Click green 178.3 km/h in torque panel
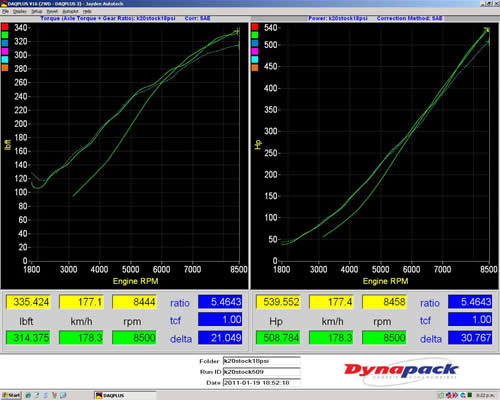 click(81, 338)
